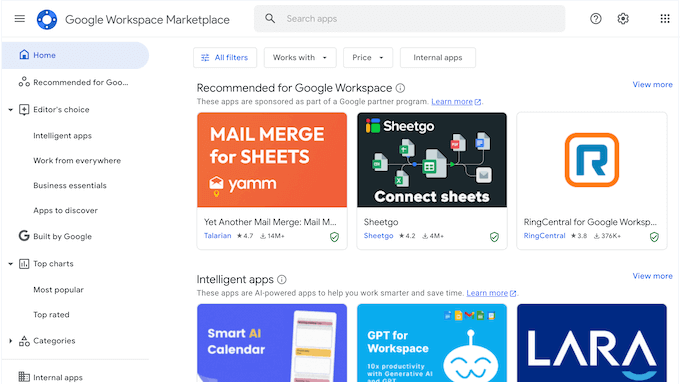This screenshot has width=680, height=384.
Task: Click the Editor's choice badge icon
Action: 24,109
